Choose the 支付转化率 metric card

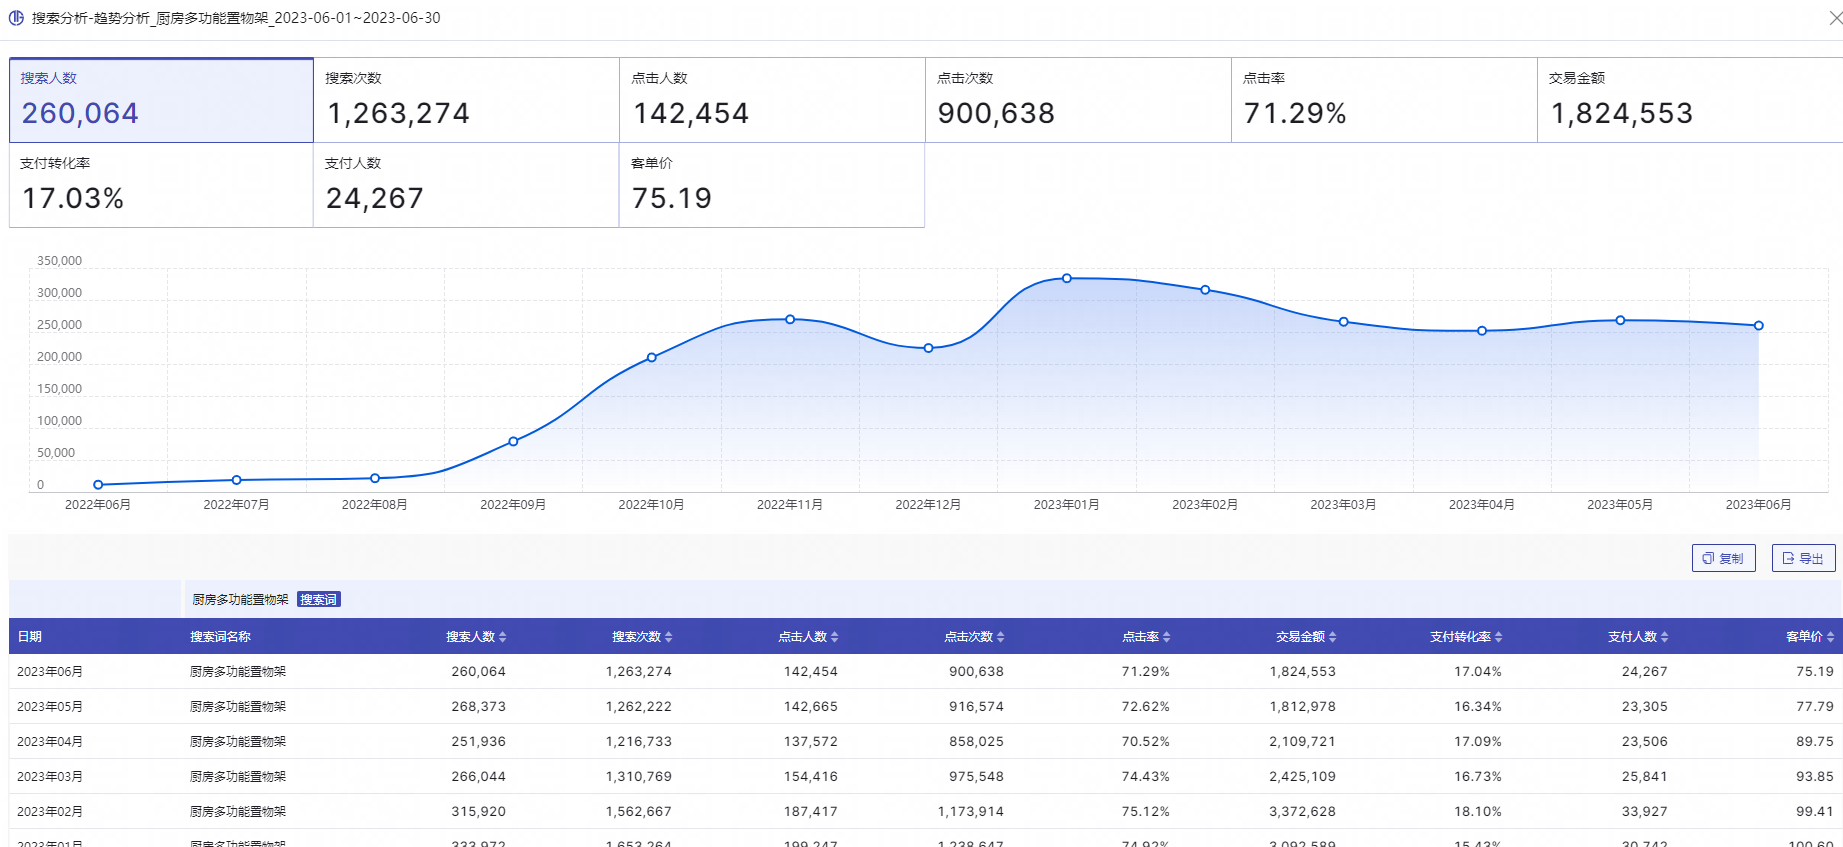(161, 185)
